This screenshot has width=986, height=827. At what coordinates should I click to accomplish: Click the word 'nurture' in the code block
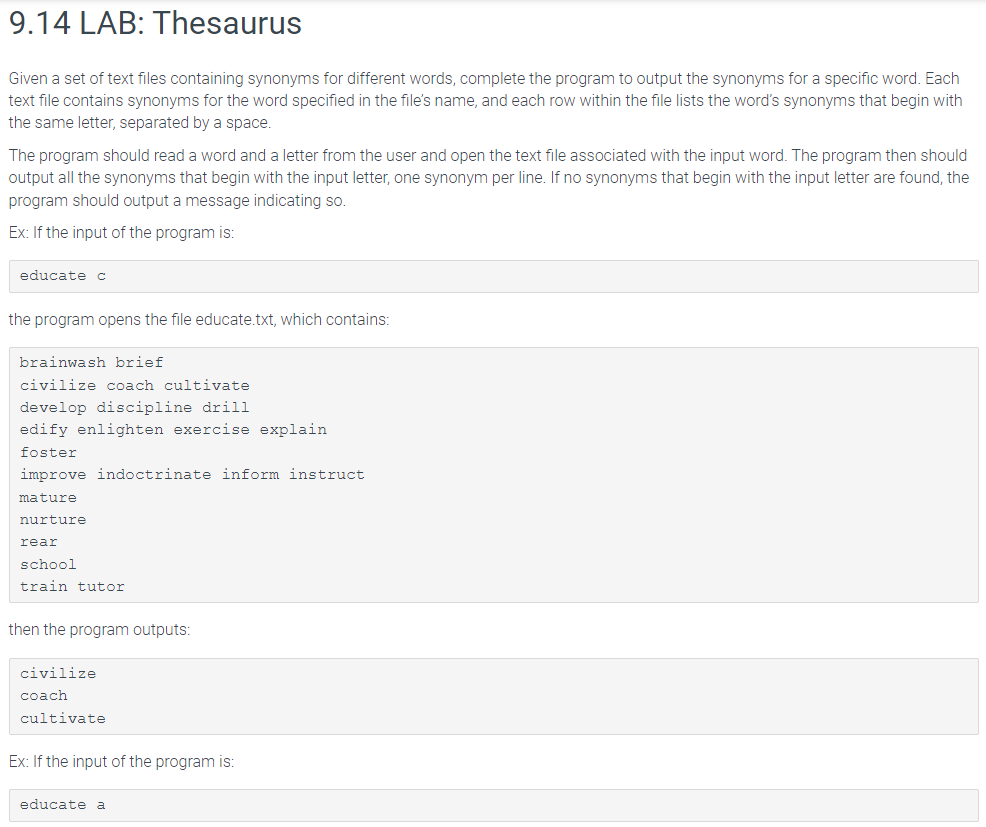53,519
